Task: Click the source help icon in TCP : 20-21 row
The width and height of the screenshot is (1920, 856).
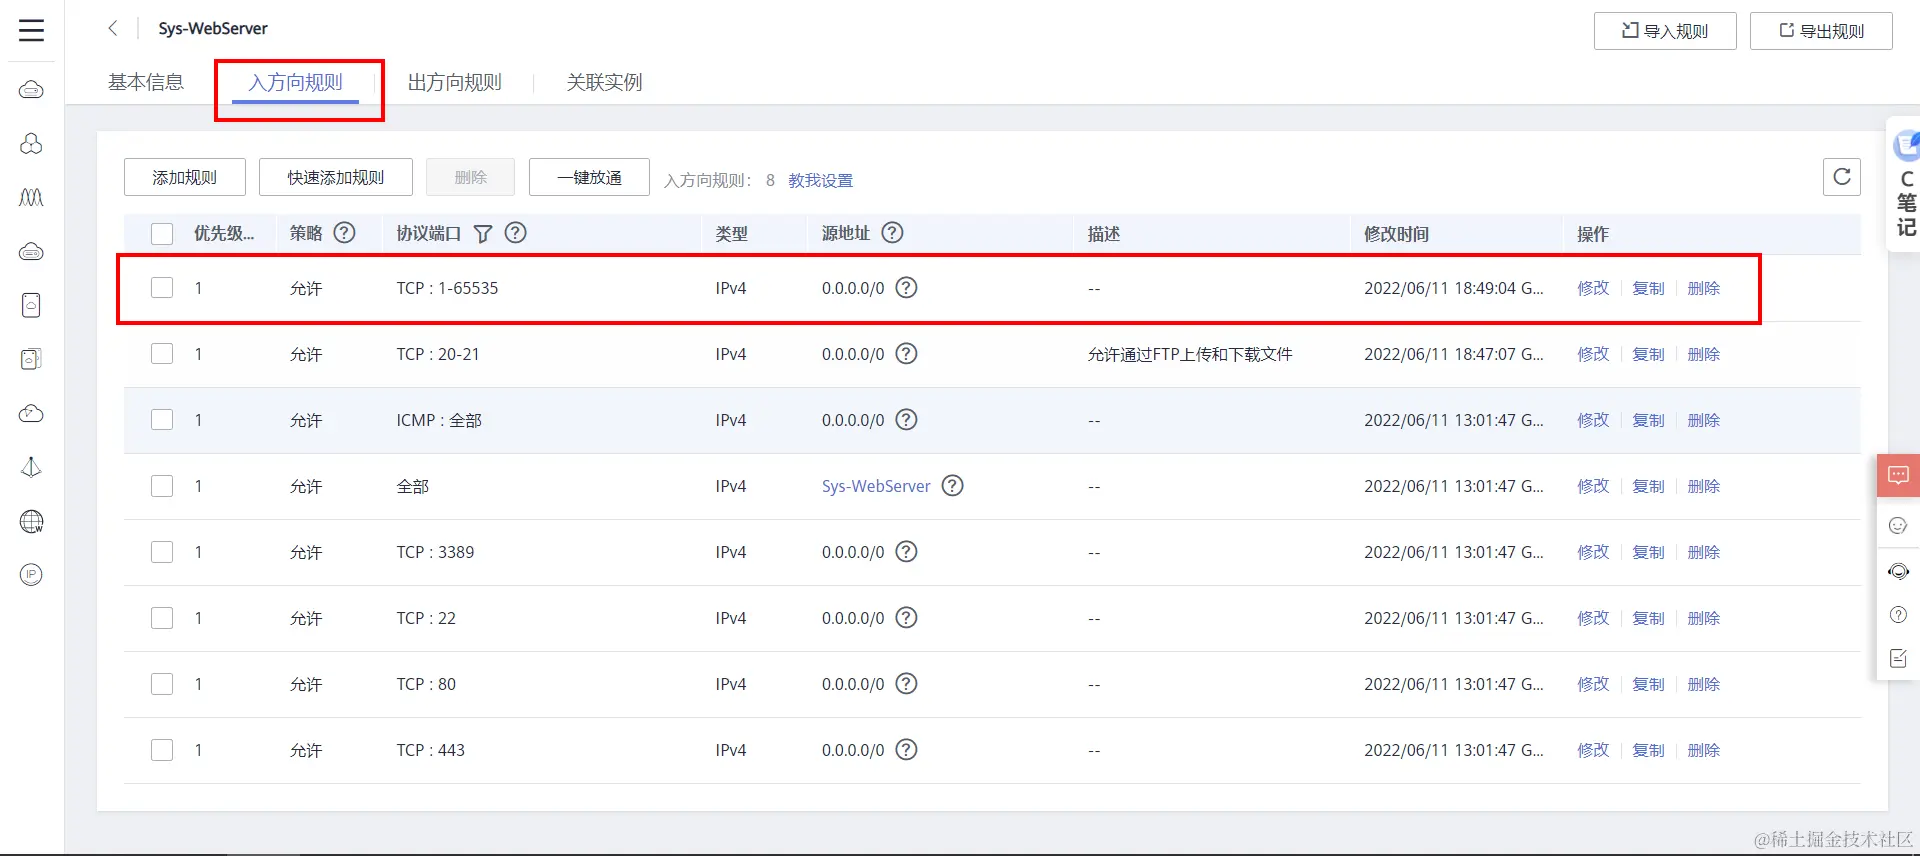Action: point(906,354)
